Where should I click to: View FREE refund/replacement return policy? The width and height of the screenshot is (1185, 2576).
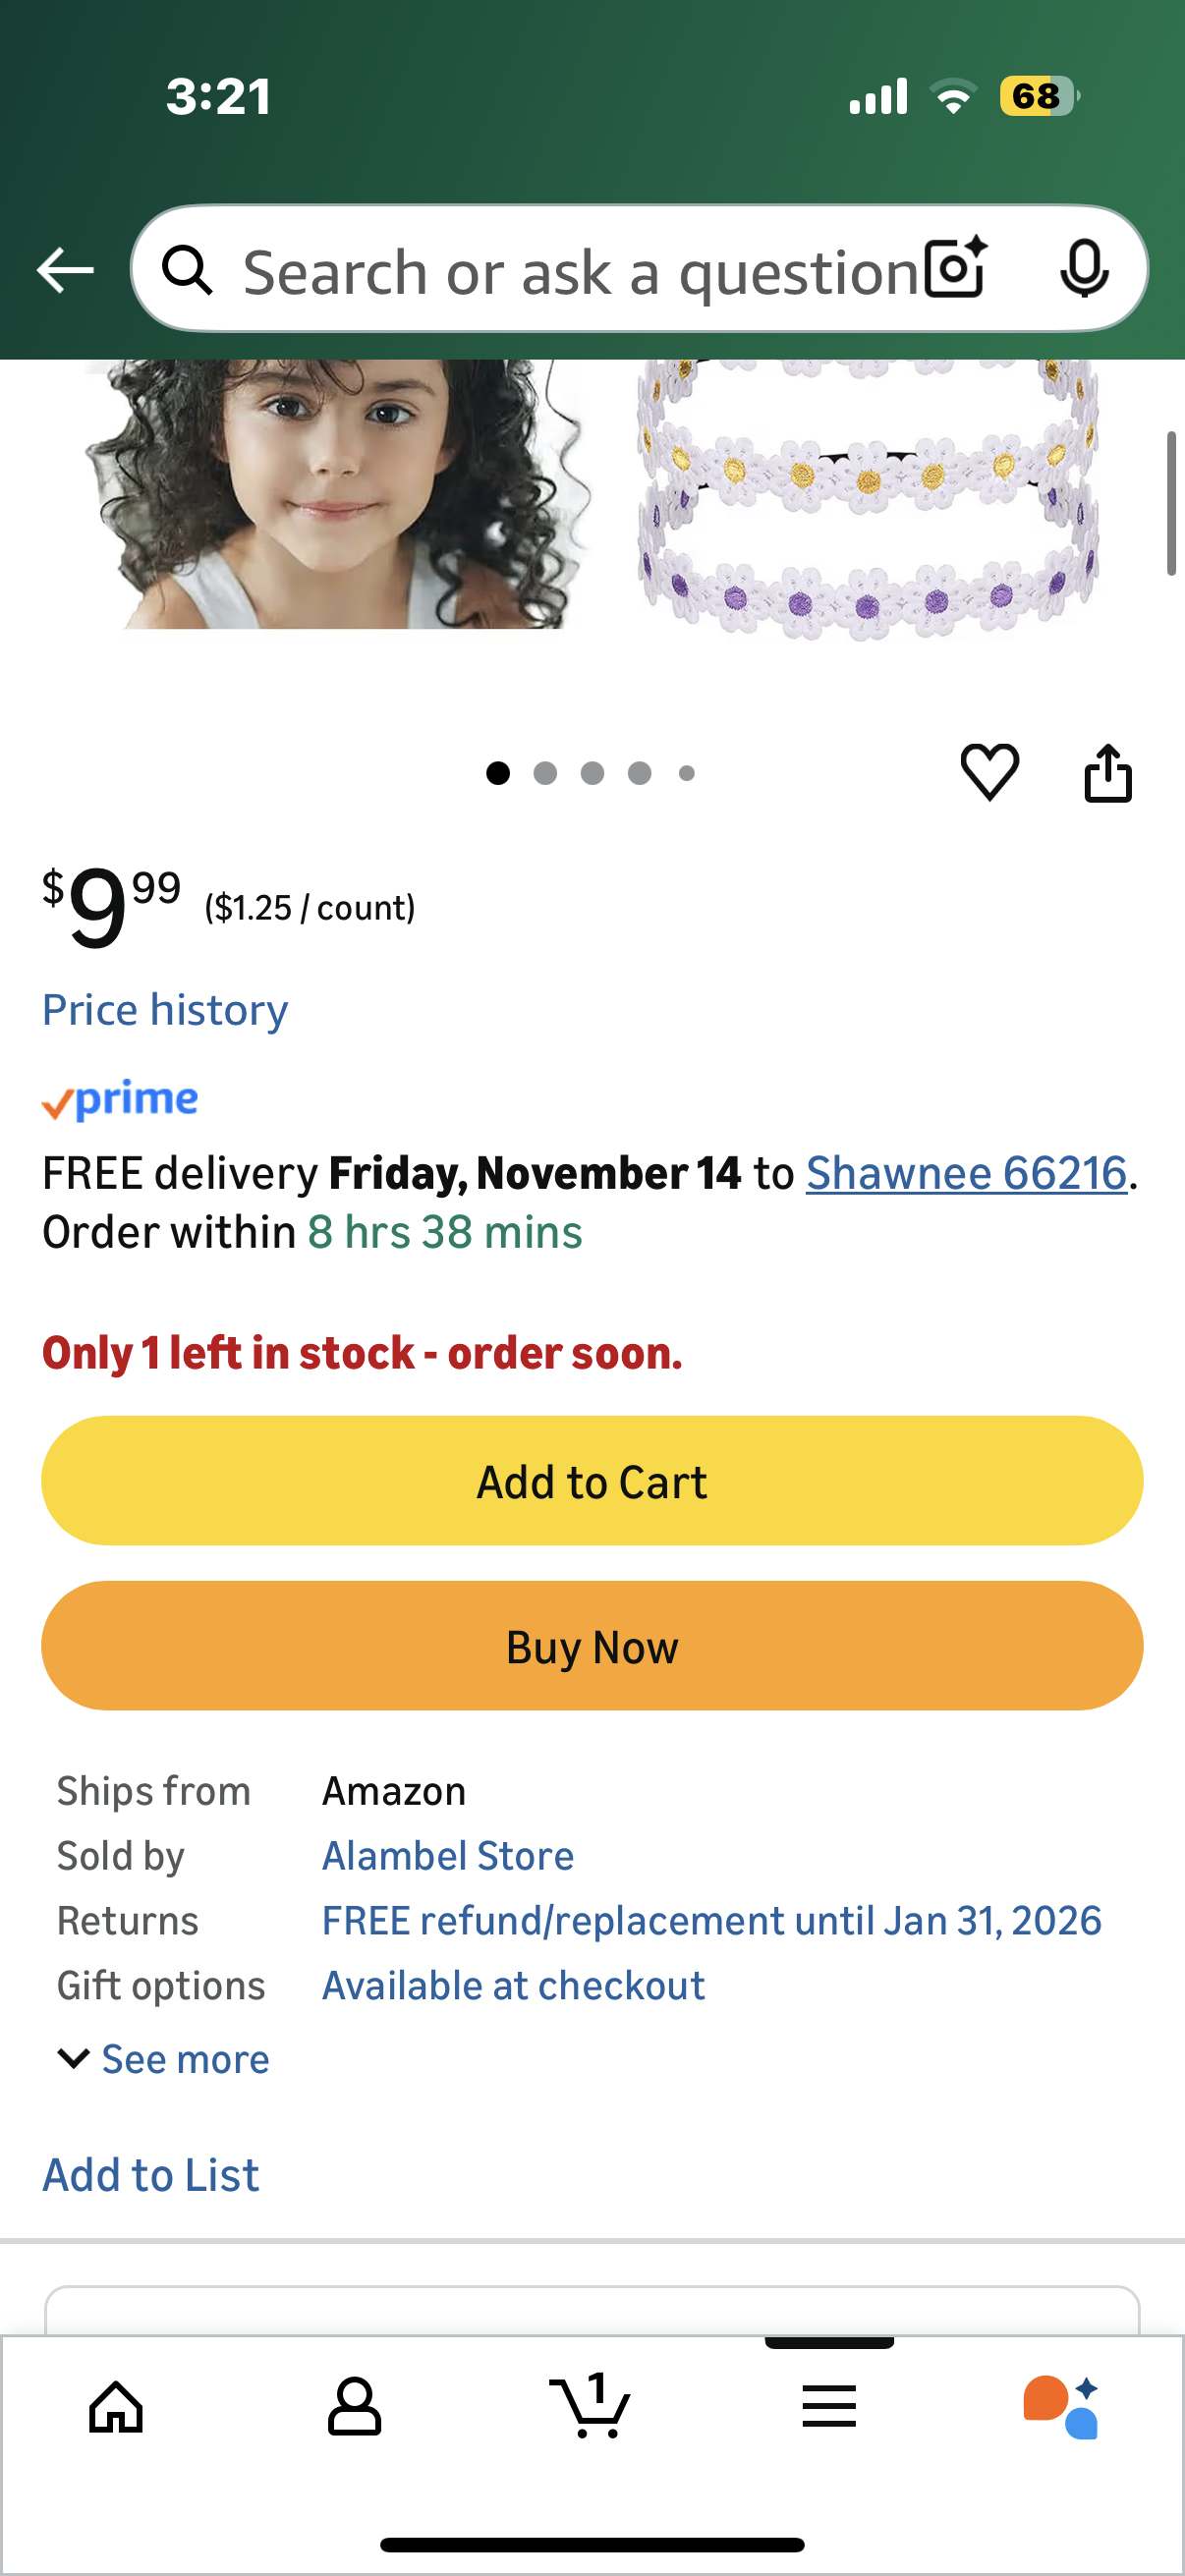tap(711, 1921)
